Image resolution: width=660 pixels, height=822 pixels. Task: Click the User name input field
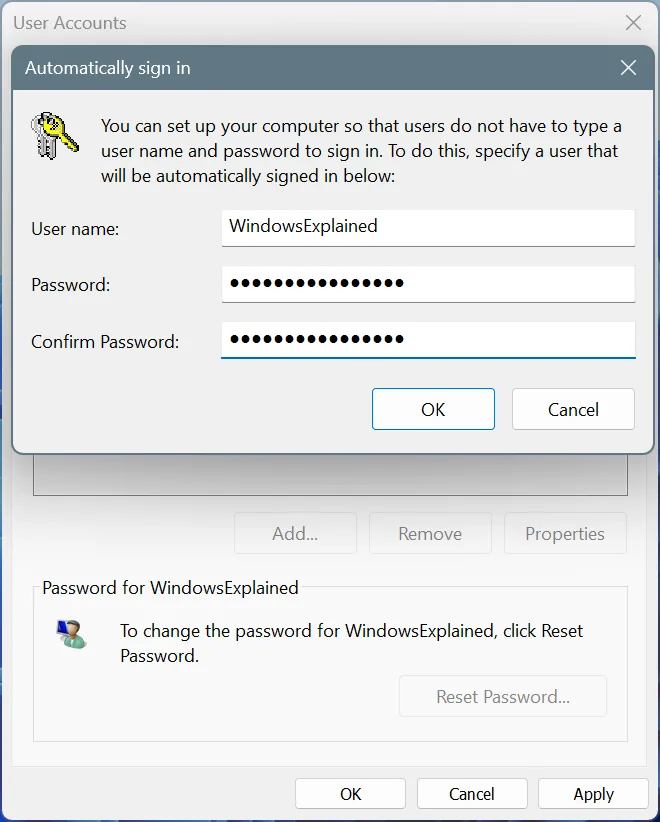428,228
